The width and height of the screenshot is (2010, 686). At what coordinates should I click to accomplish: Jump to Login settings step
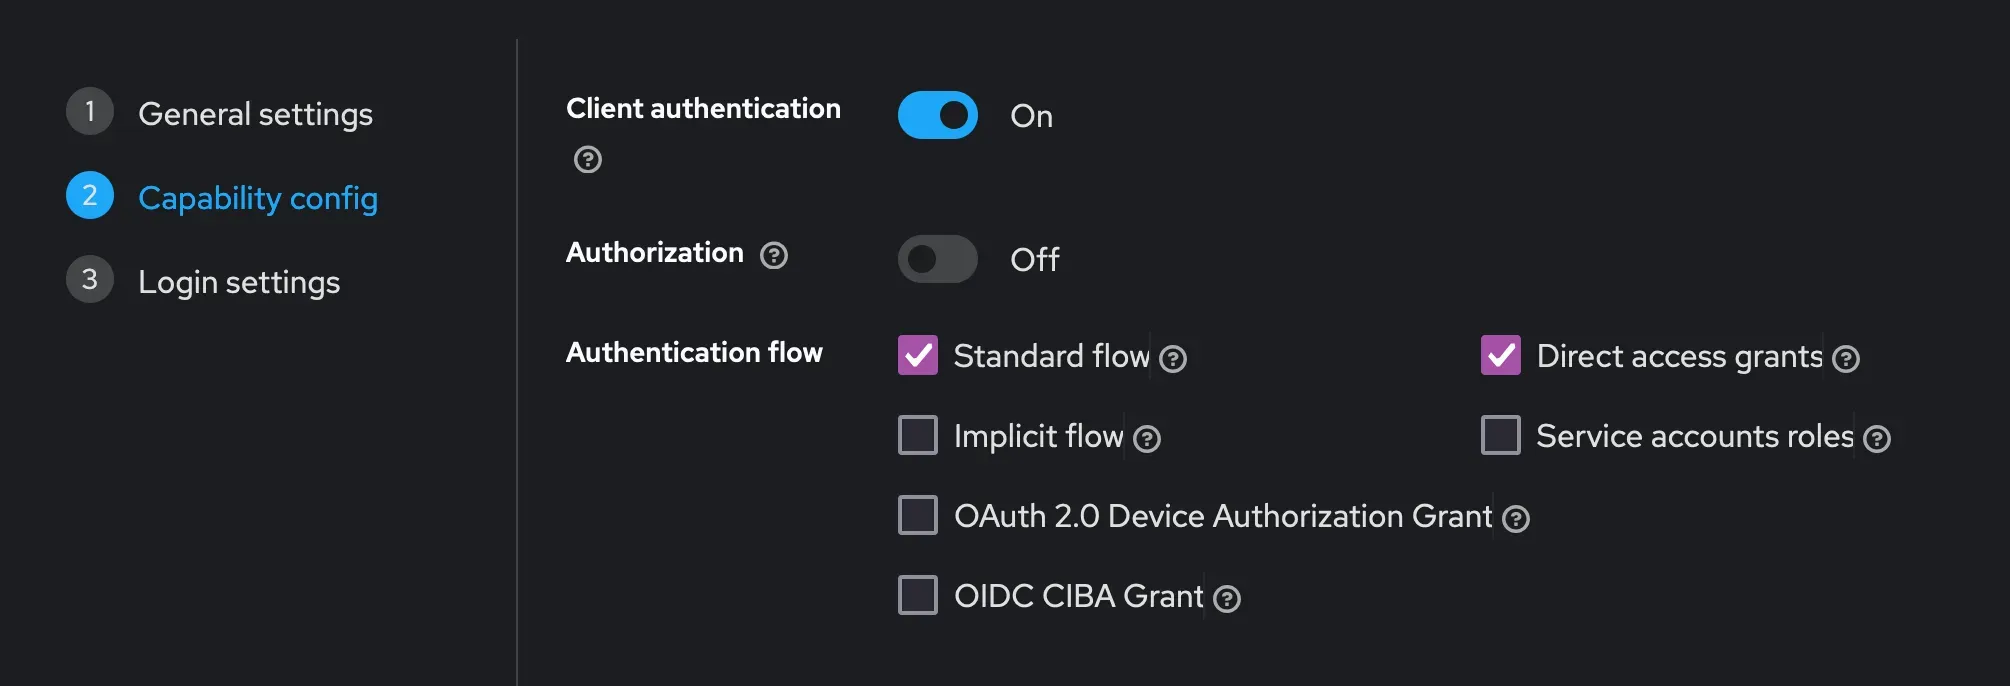coord(239,282)
